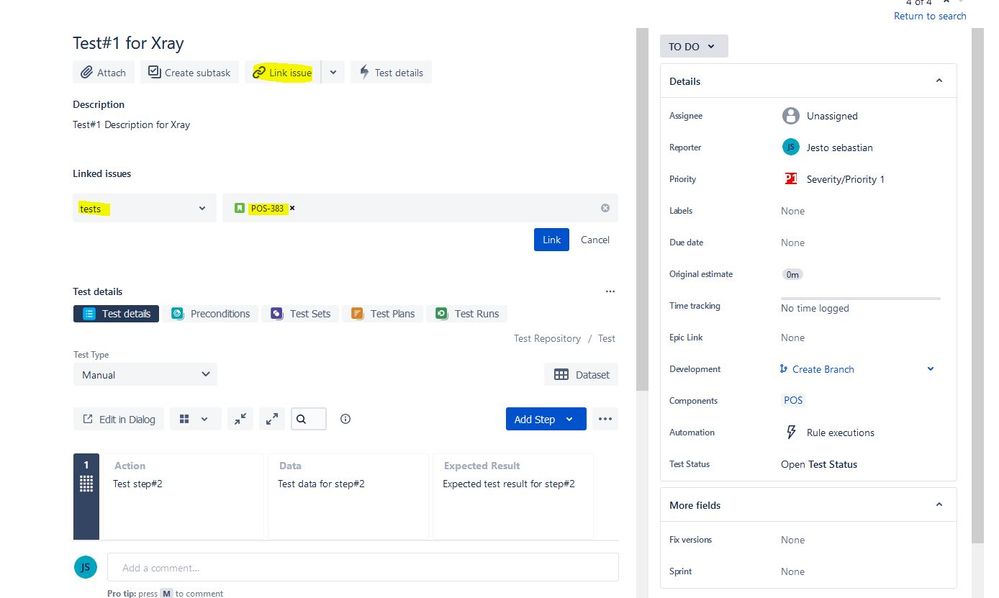Open the Test Plans tab

383,313
